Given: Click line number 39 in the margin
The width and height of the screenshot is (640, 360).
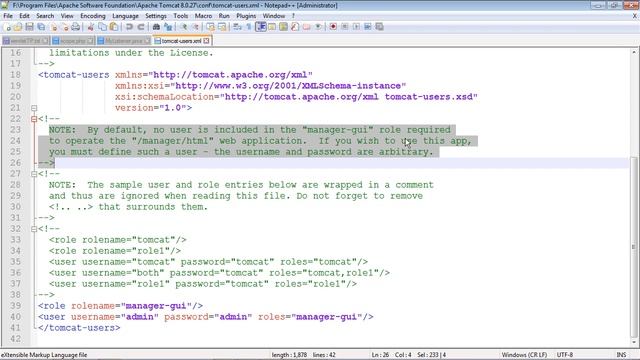Looking at the screenshot, I should (16, 306).
